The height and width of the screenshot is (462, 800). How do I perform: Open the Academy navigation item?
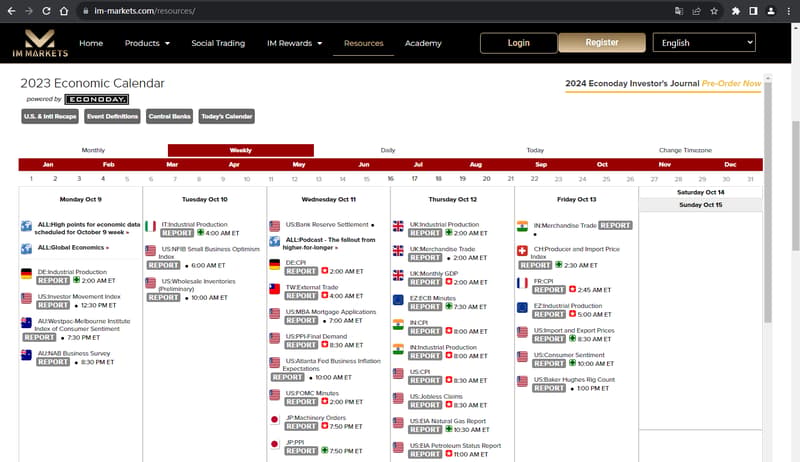click(x=423, y=43)
